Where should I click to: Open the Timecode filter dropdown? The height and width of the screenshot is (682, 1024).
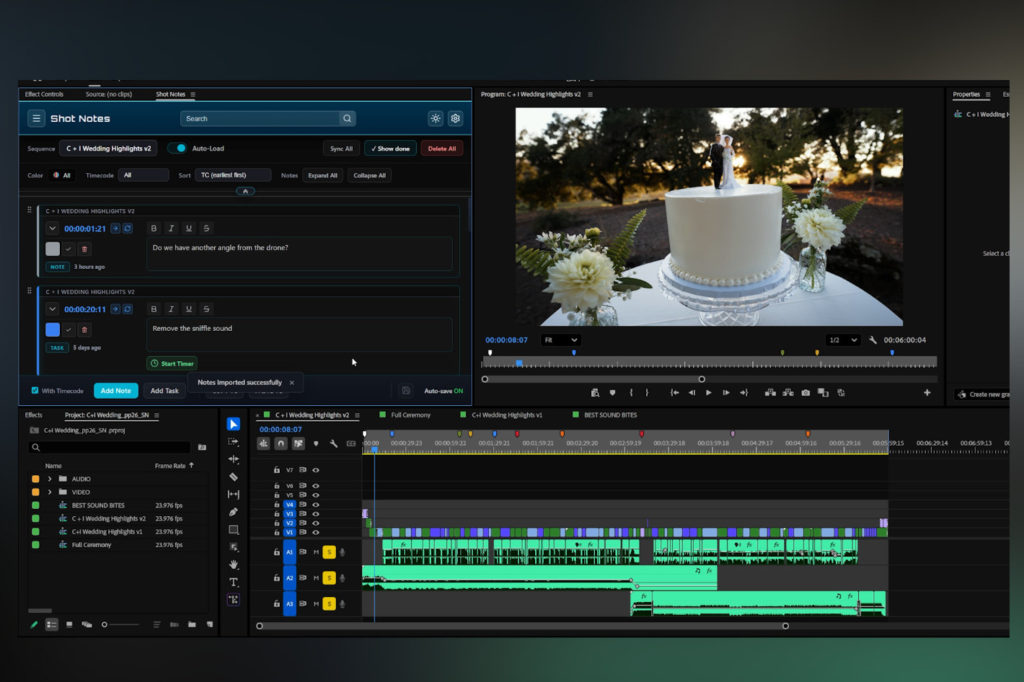(144, 175)
